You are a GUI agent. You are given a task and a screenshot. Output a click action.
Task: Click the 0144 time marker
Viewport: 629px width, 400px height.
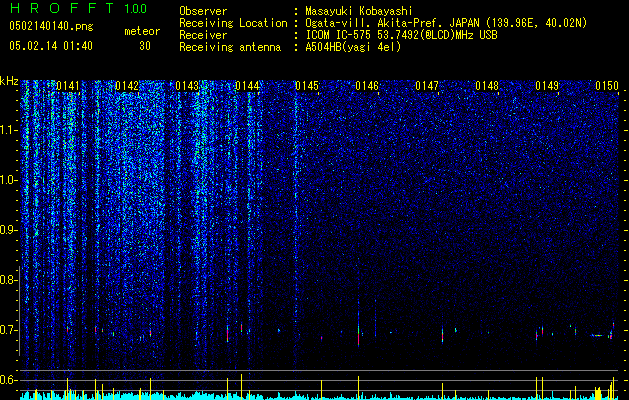[x=247, y=86]
